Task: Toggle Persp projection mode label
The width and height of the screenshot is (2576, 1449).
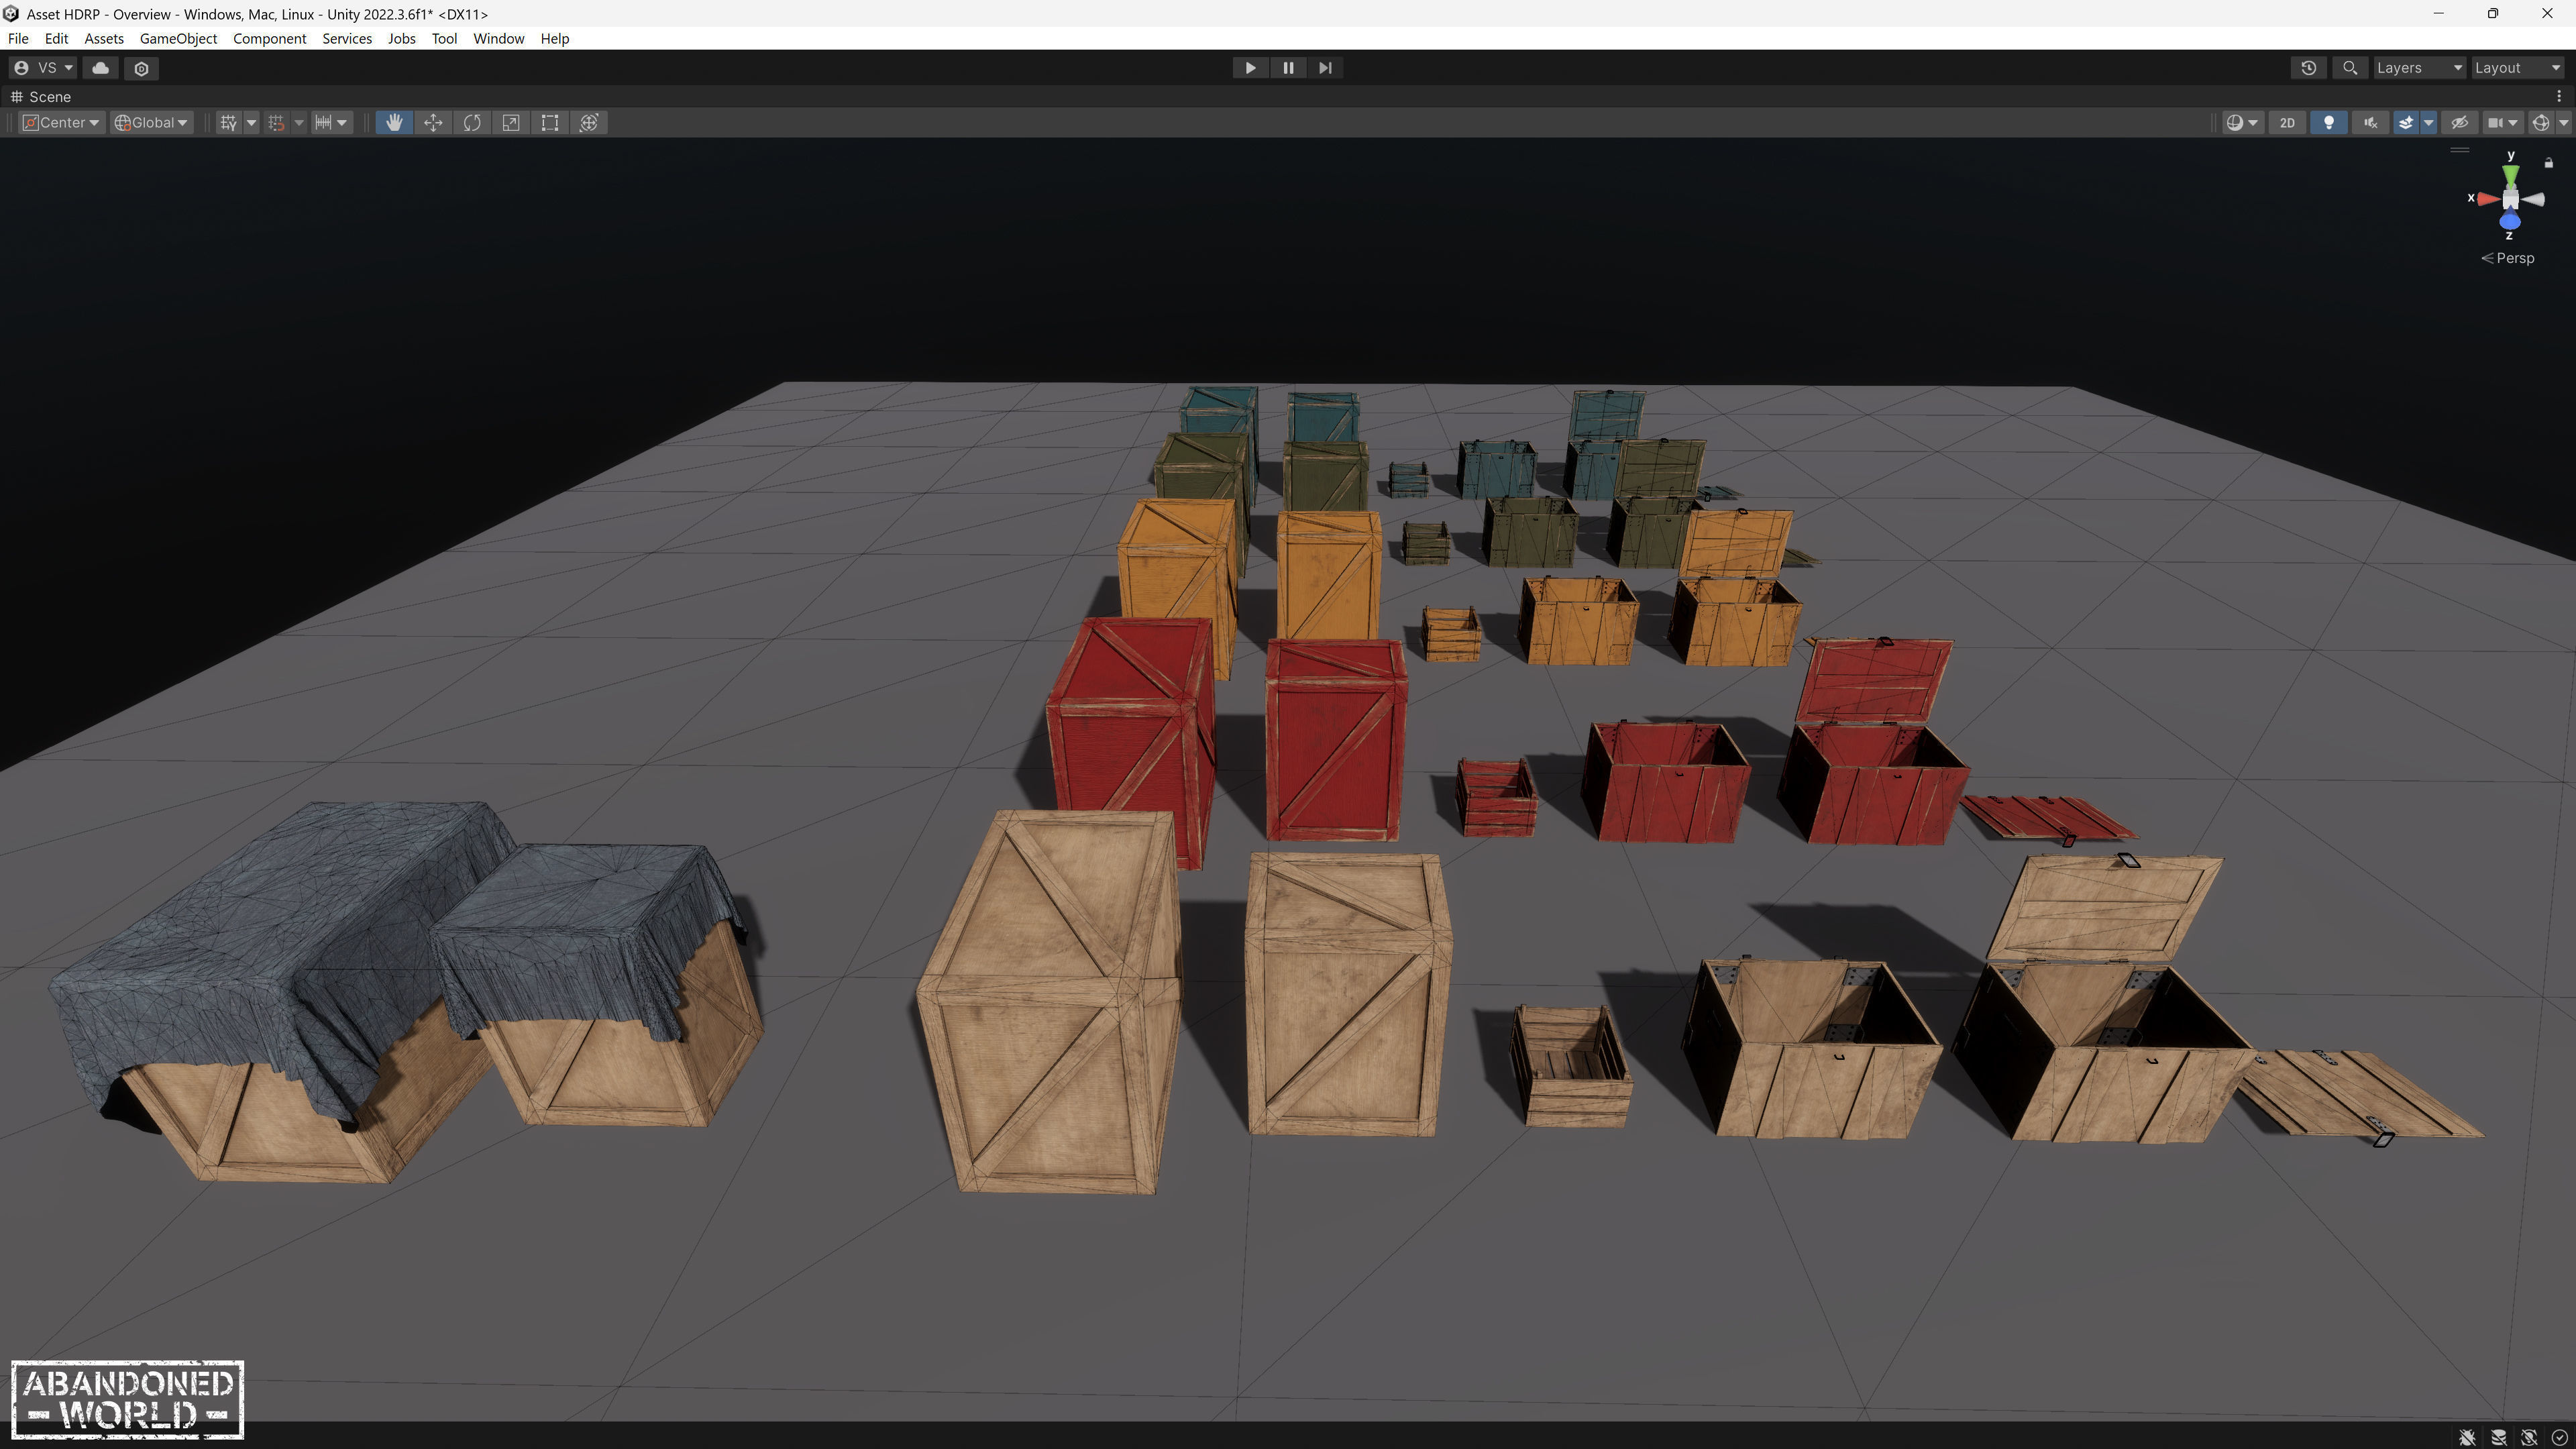Action: pyautogui.click(x=2508, y=258)
